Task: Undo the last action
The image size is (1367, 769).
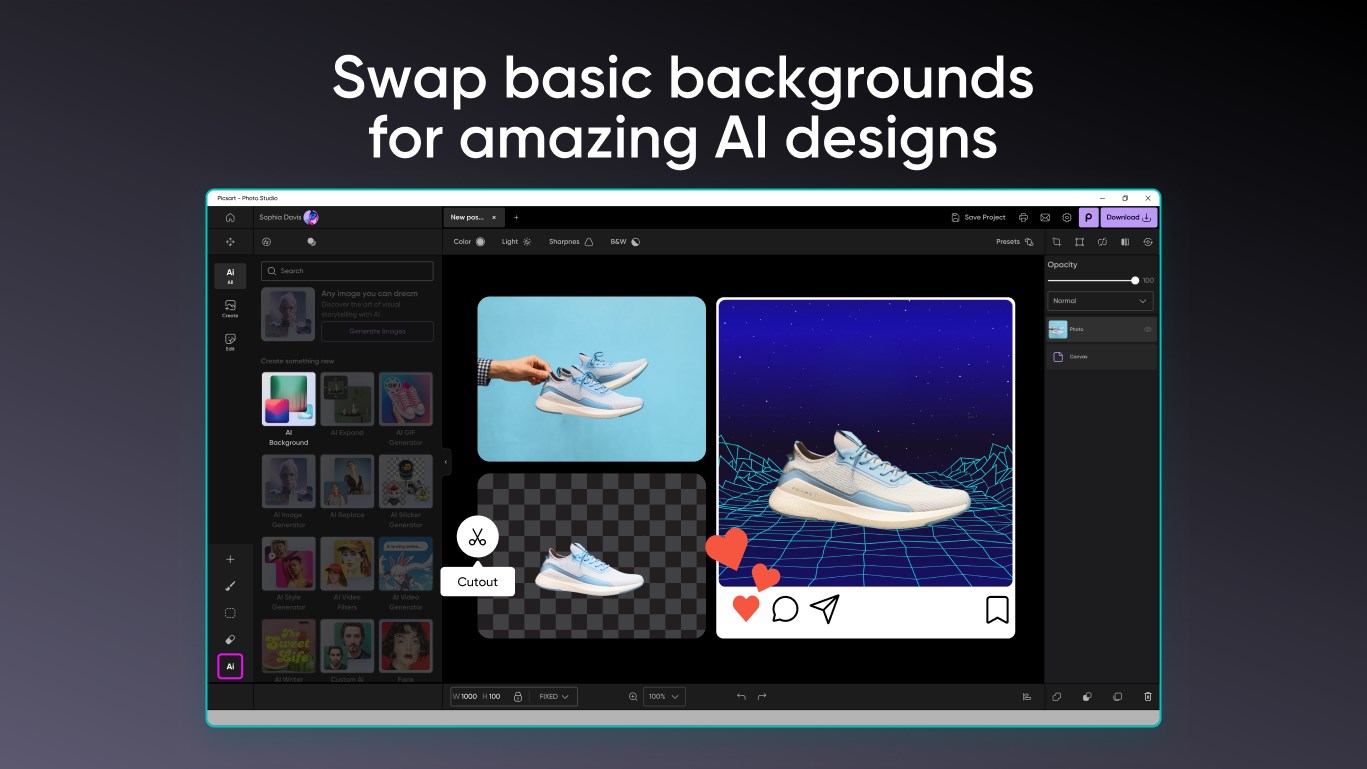Action: coord(741,696)
